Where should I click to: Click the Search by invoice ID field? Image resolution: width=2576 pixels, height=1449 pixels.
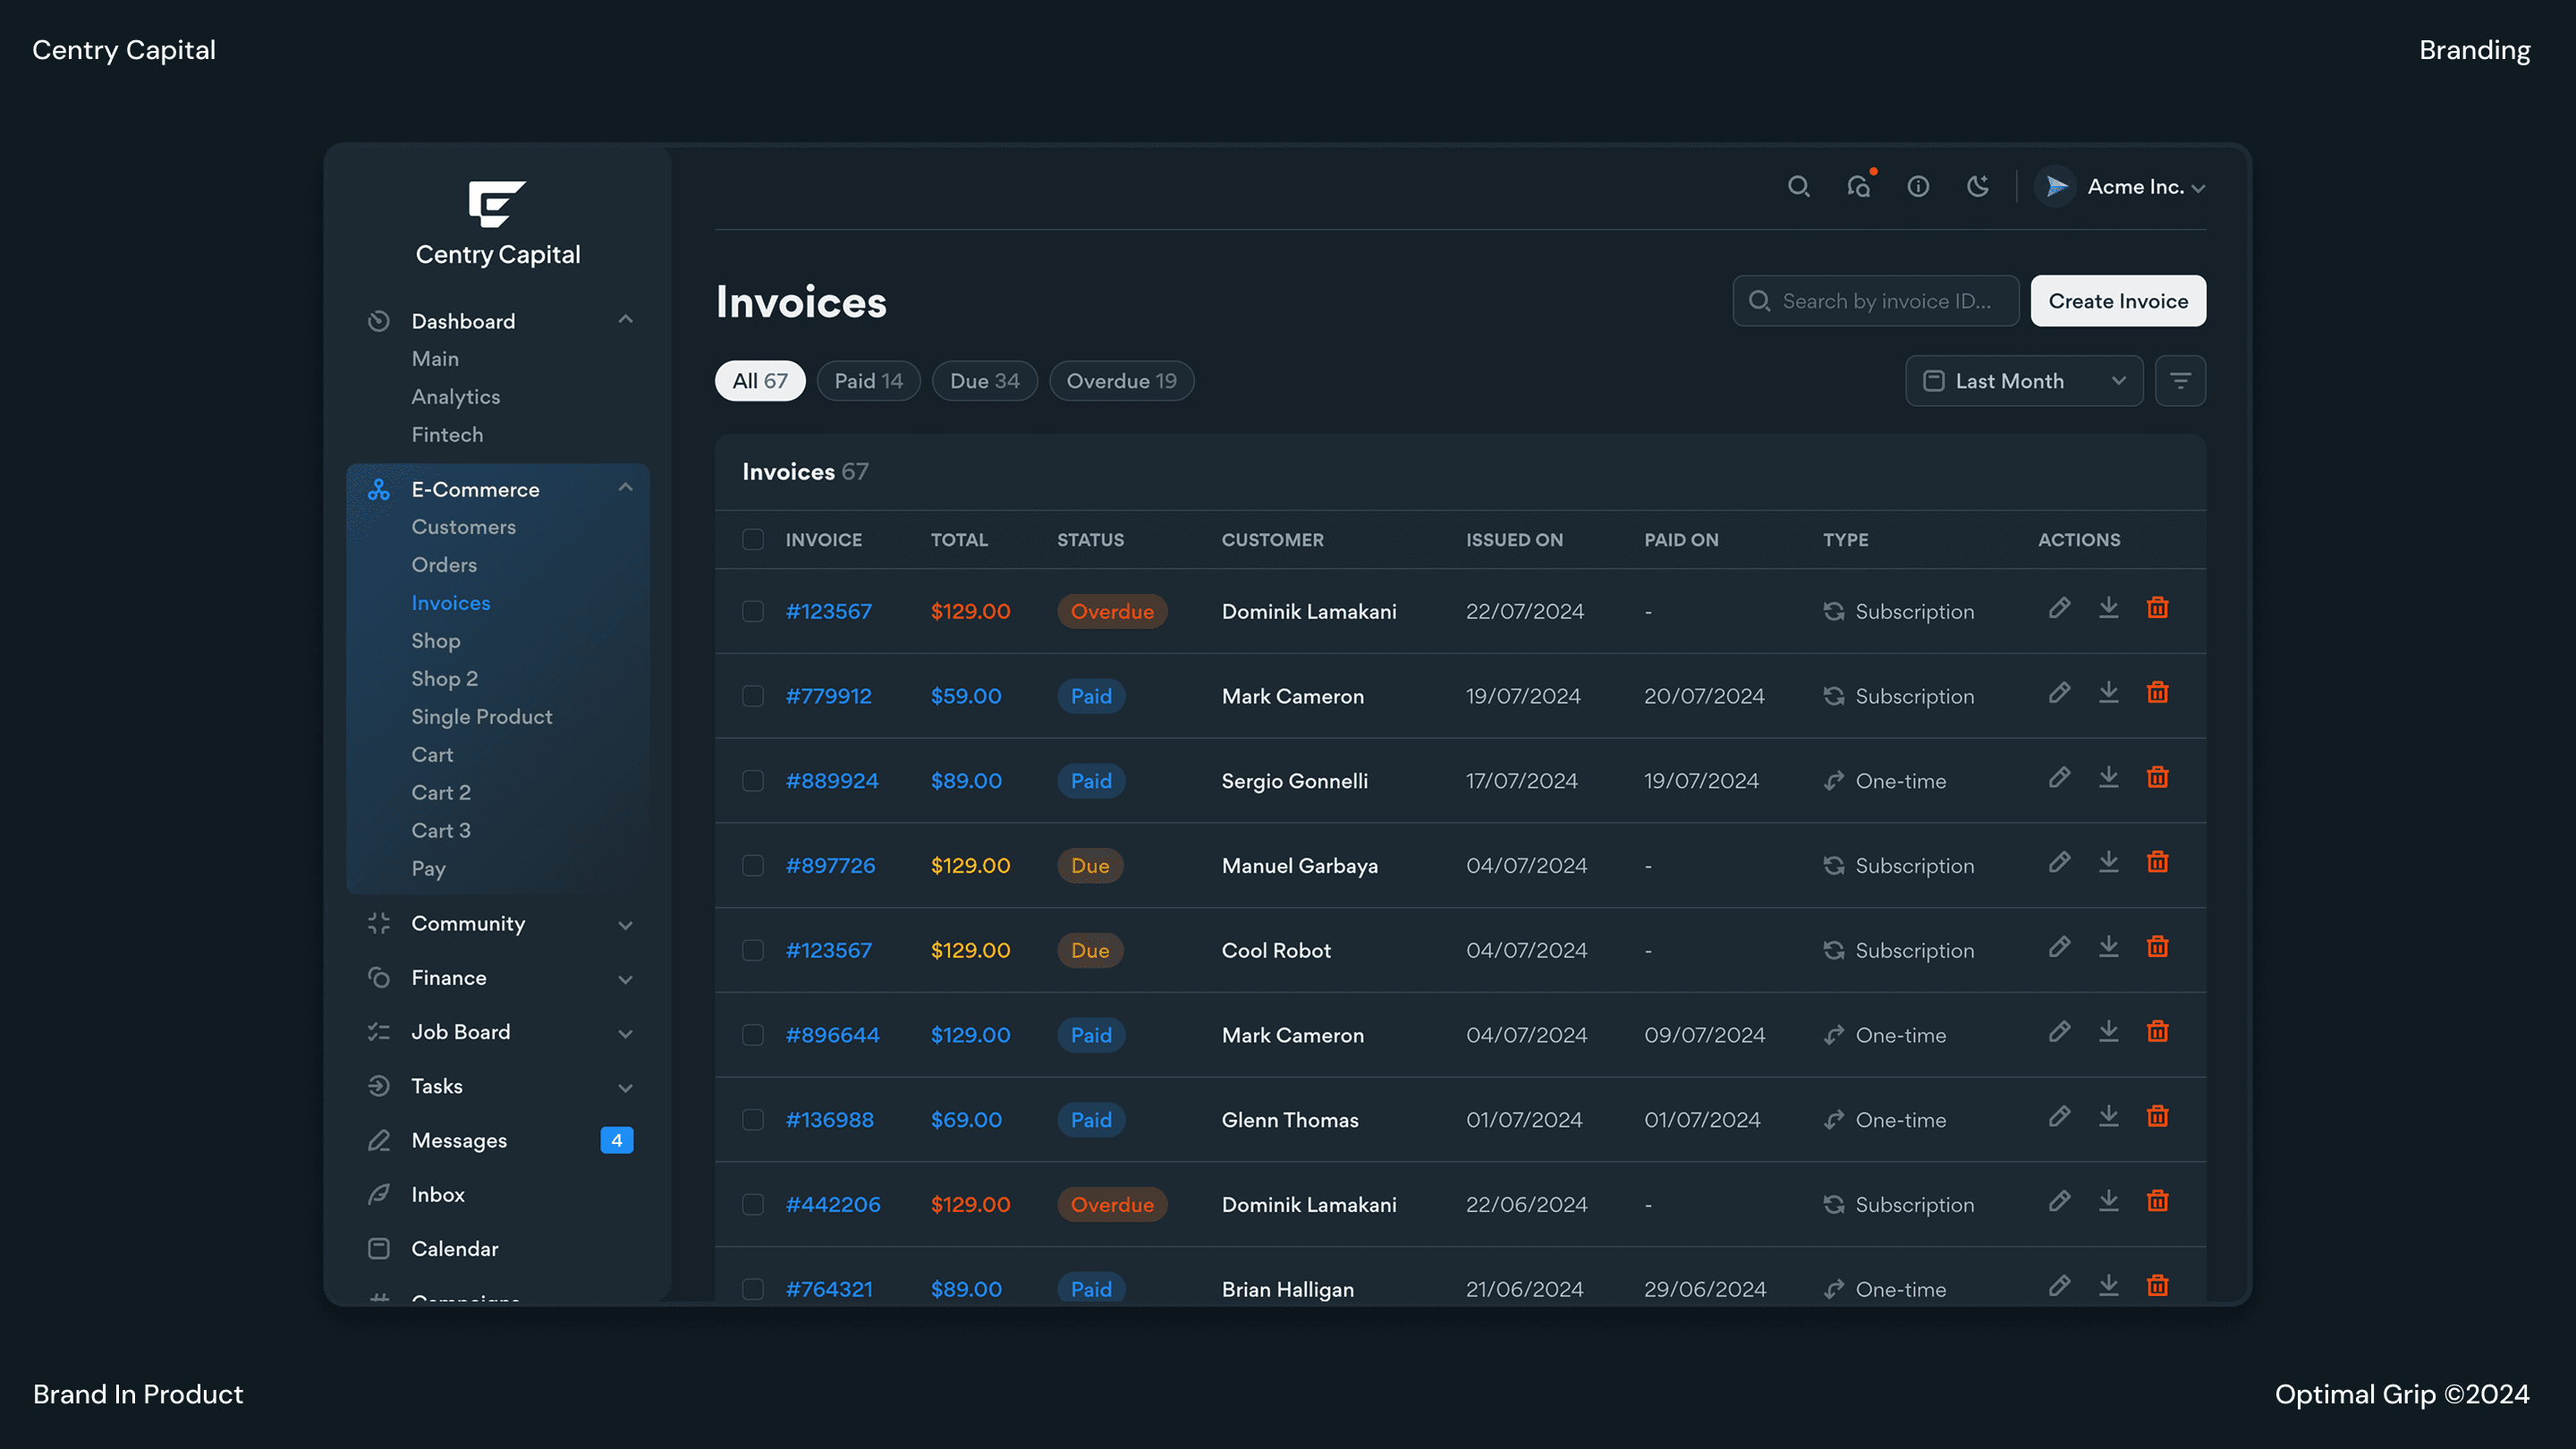1885,301
